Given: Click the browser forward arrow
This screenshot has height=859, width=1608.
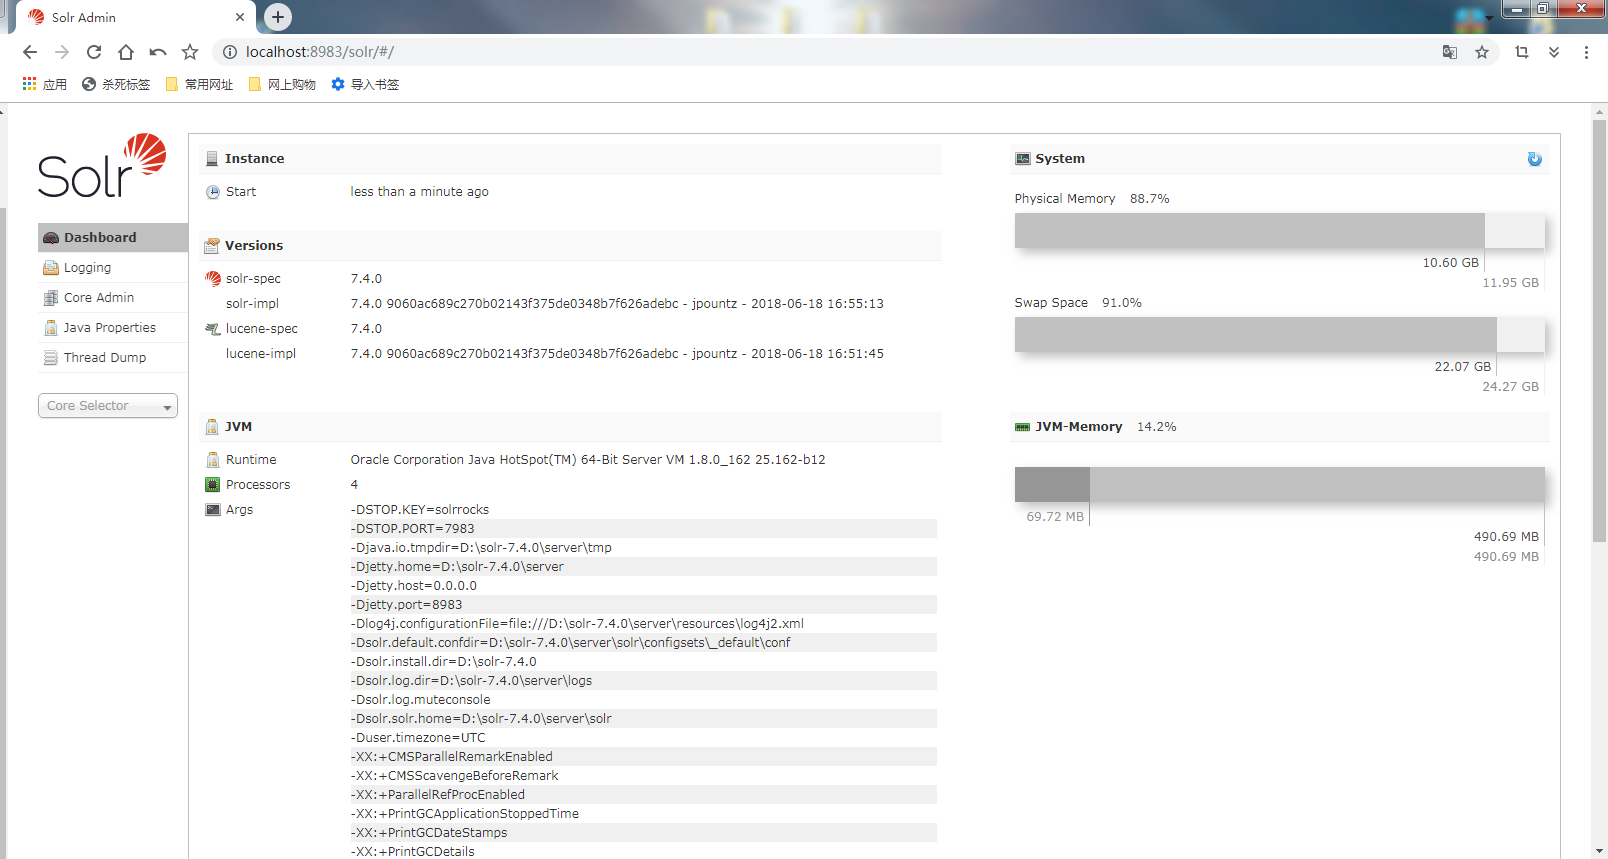Looking at the screenshot, I should 62,52.
